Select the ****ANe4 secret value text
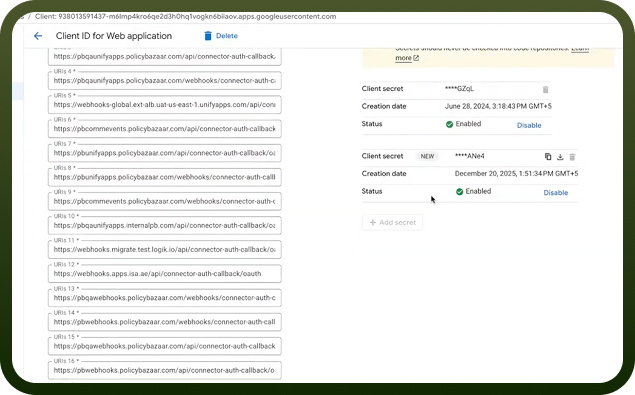Screen dimensions: 635x395 [x=469, y=156]
